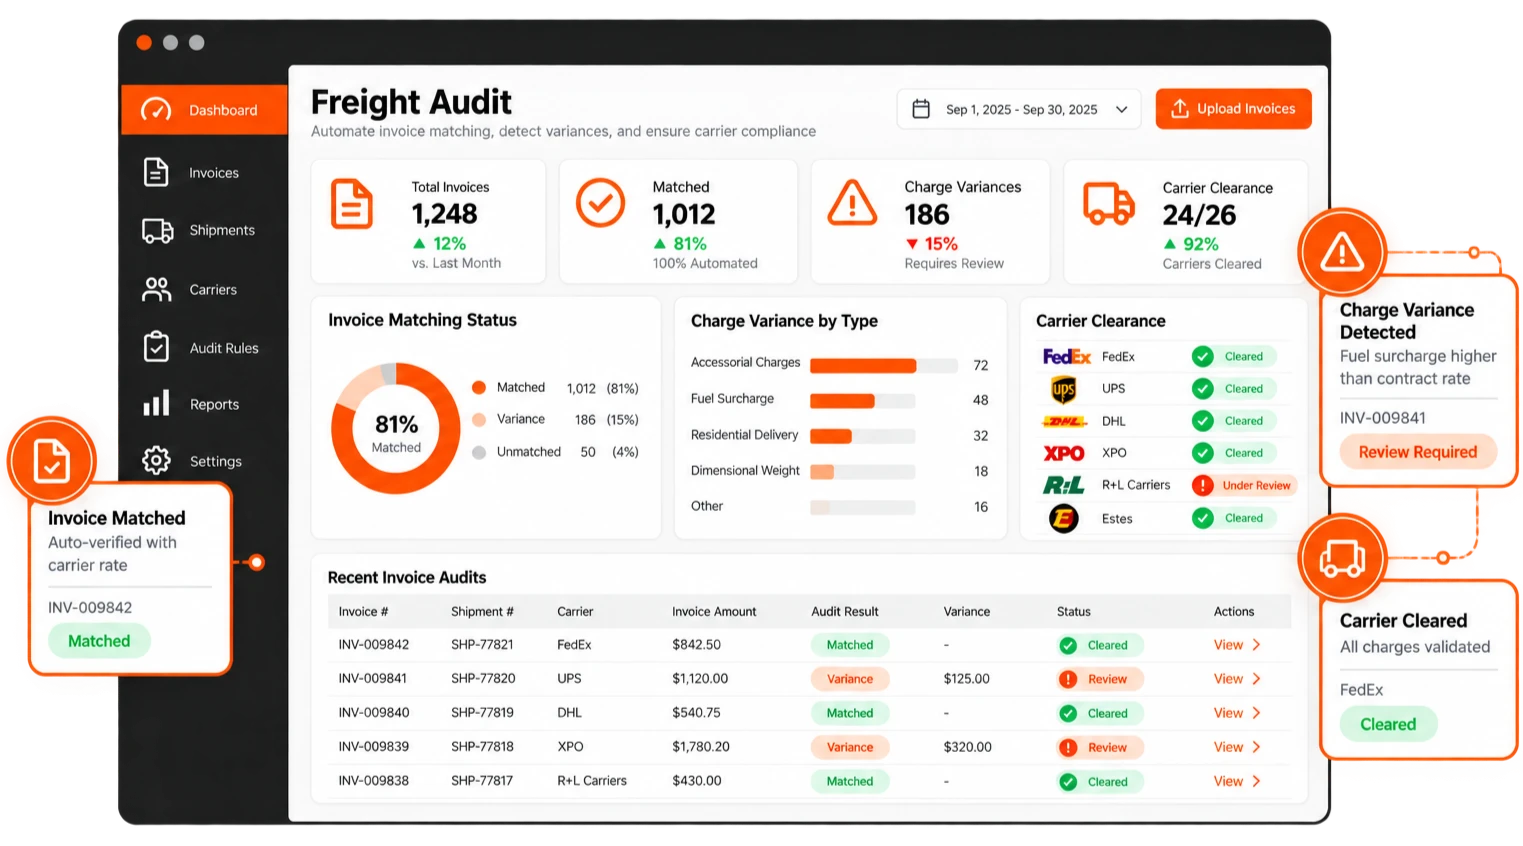Click the orange Matched legend swatch
Image resolution: width=1523 pixels, height=846 pixels.
(479, 387)
